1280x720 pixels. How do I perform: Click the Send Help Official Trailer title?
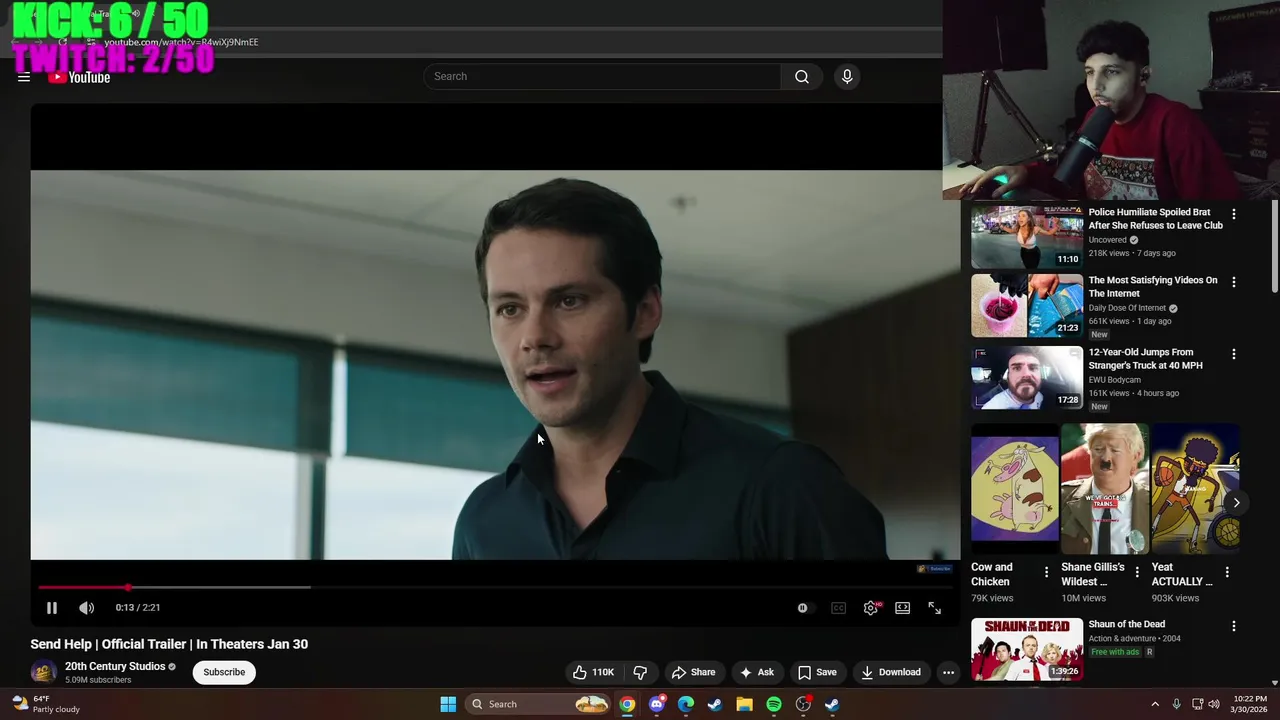click(169, 644)
